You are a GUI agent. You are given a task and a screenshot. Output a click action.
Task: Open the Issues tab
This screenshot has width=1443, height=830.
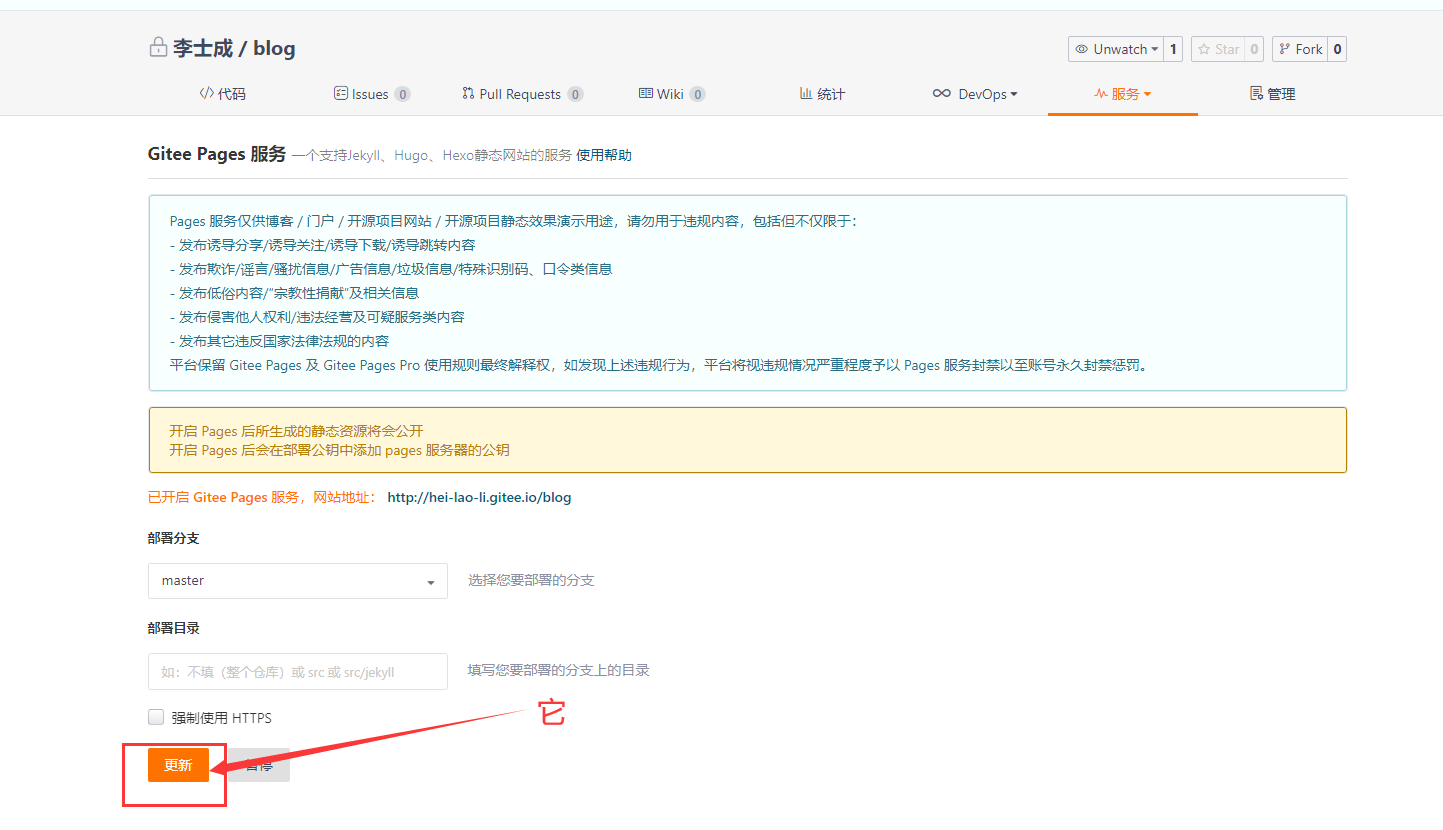(372, 94)
